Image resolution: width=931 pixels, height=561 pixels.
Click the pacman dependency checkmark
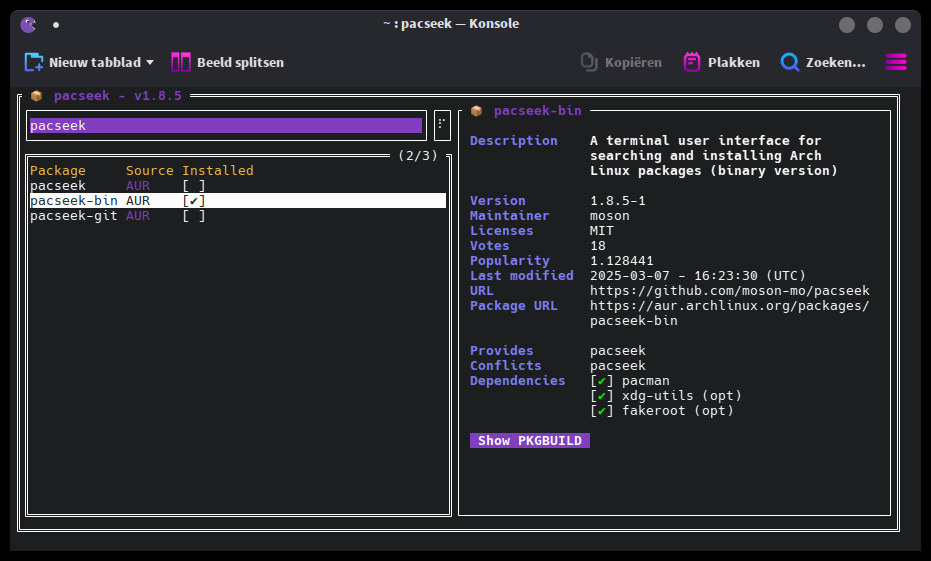[601, 381]
